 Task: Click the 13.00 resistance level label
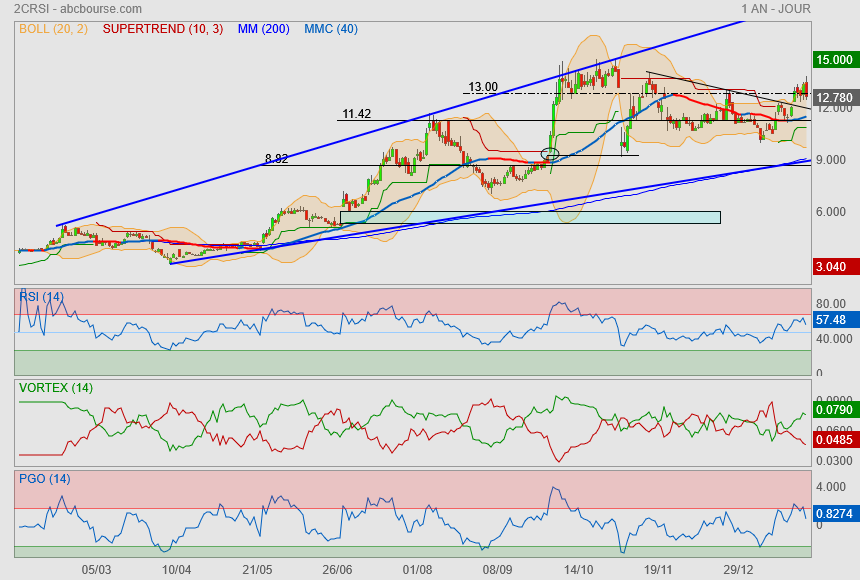tap(483, 87)
